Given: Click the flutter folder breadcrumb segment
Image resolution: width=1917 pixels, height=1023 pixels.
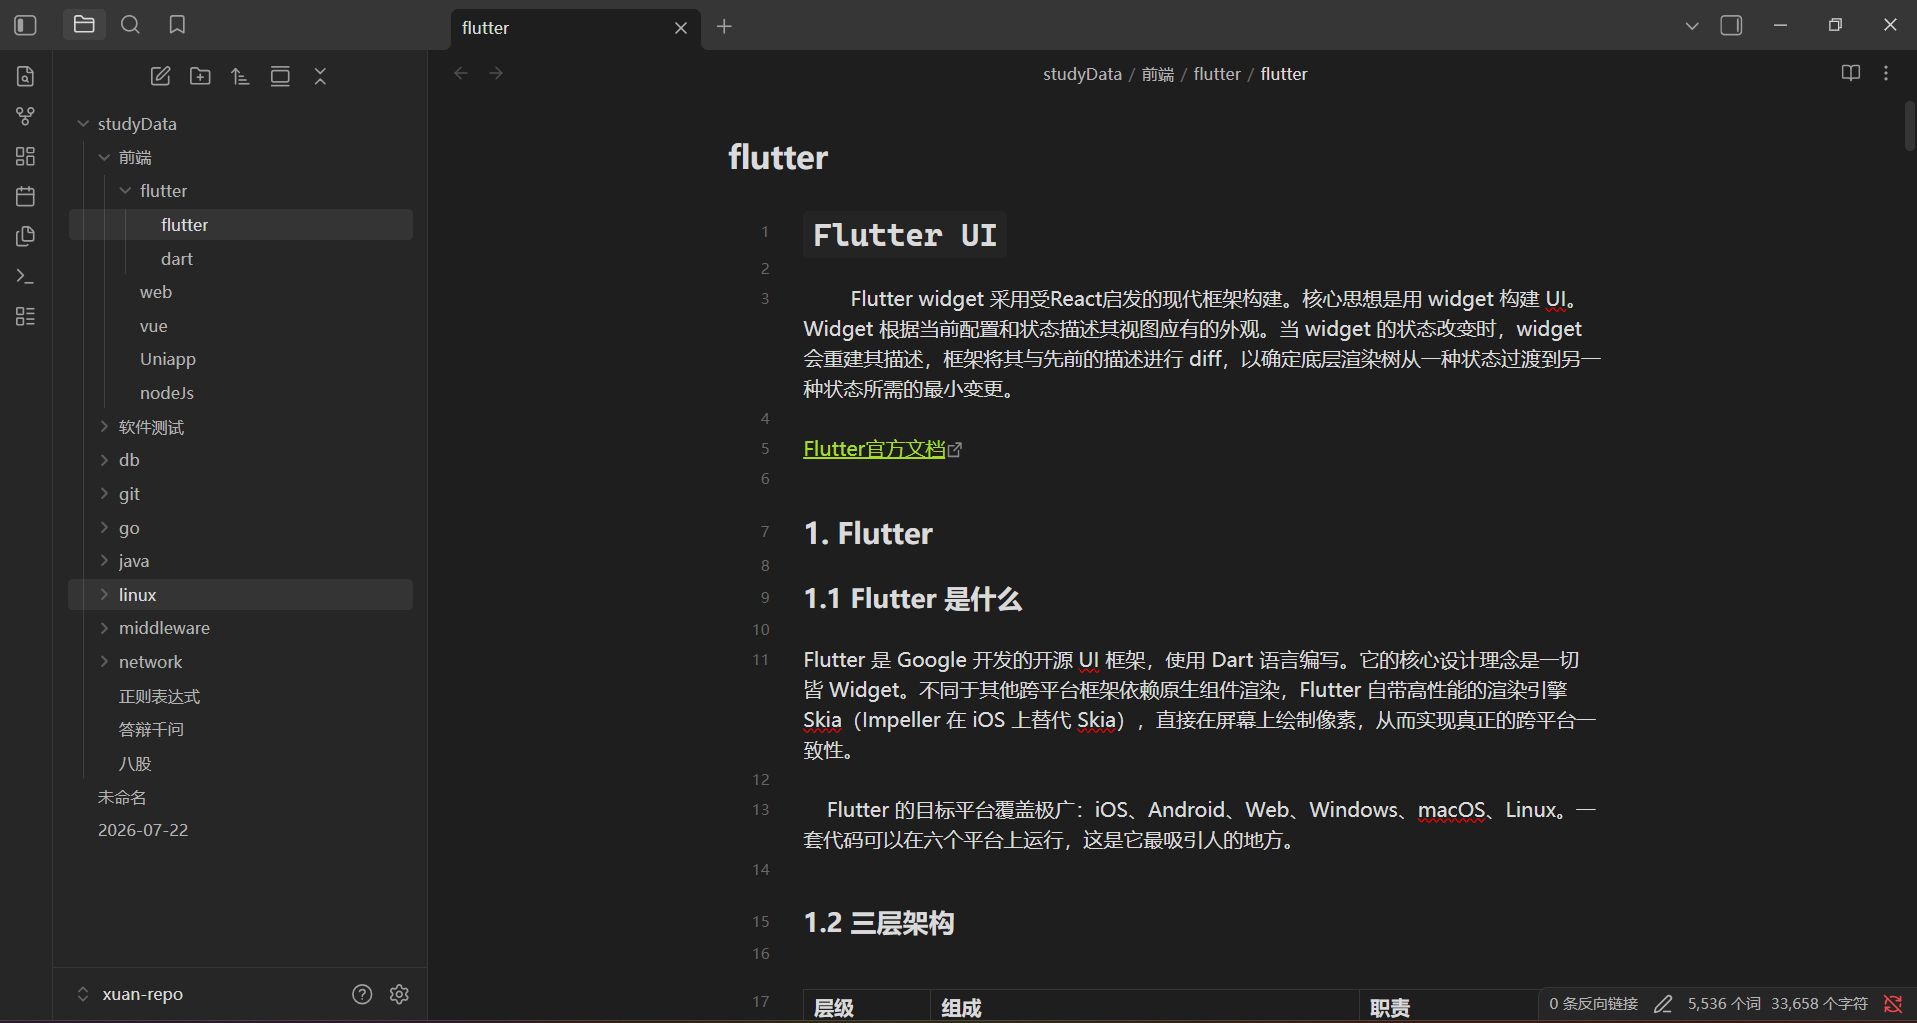Looking at the screenshot, I should pos(1217,74).
